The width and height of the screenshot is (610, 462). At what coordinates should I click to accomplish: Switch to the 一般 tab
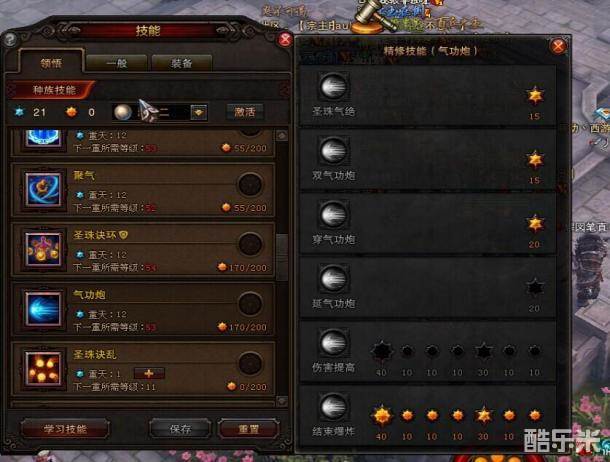pyautogui.click(x=117, y=63)
